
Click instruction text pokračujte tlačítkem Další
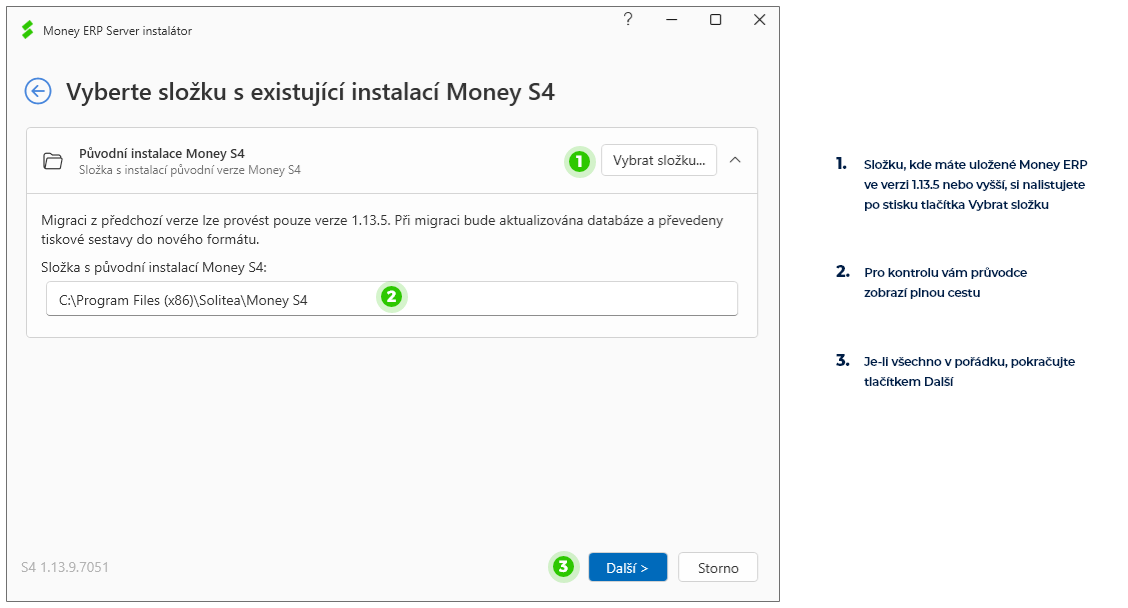click(969, 371)
